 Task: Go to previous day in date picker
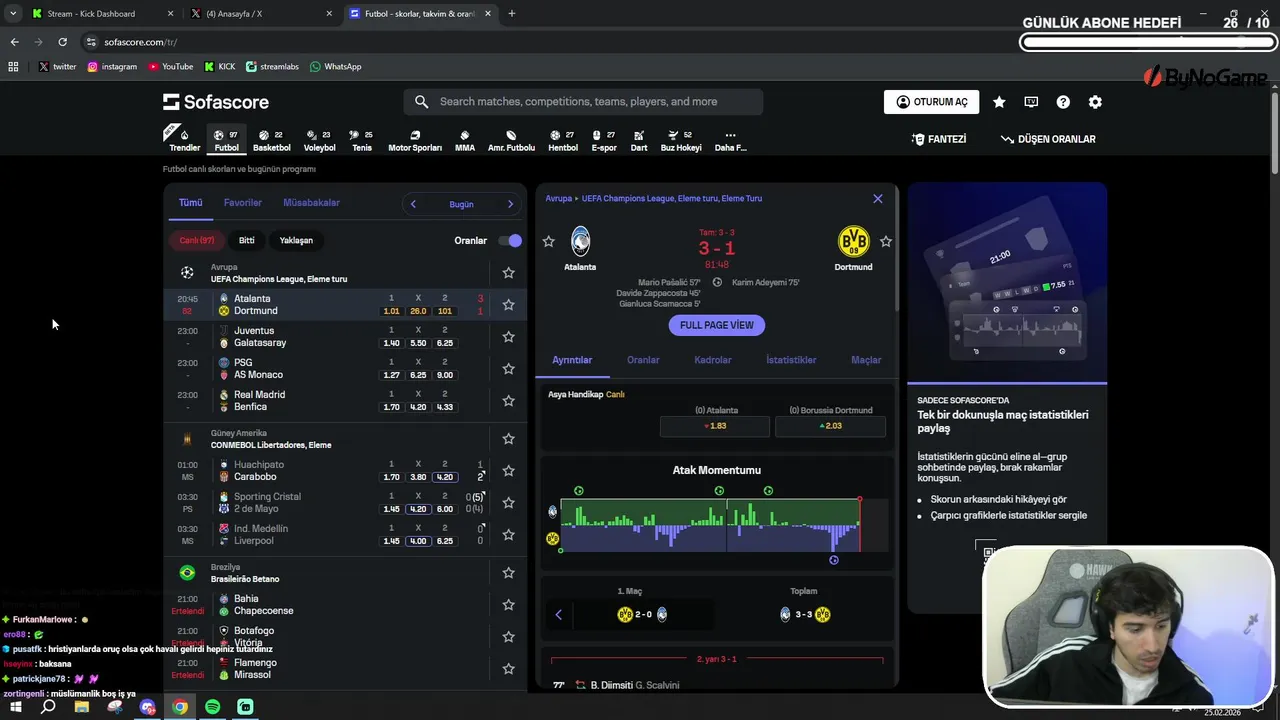click(x=413, y=204)
